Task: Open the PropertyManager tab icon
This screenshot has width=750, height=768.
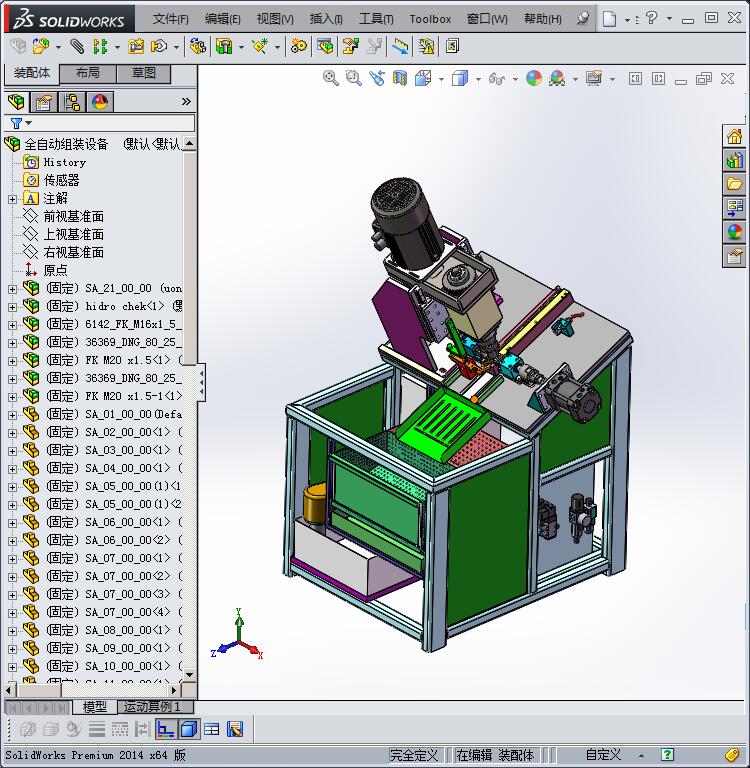Action: pyautogui.click(x=44, y=102)
